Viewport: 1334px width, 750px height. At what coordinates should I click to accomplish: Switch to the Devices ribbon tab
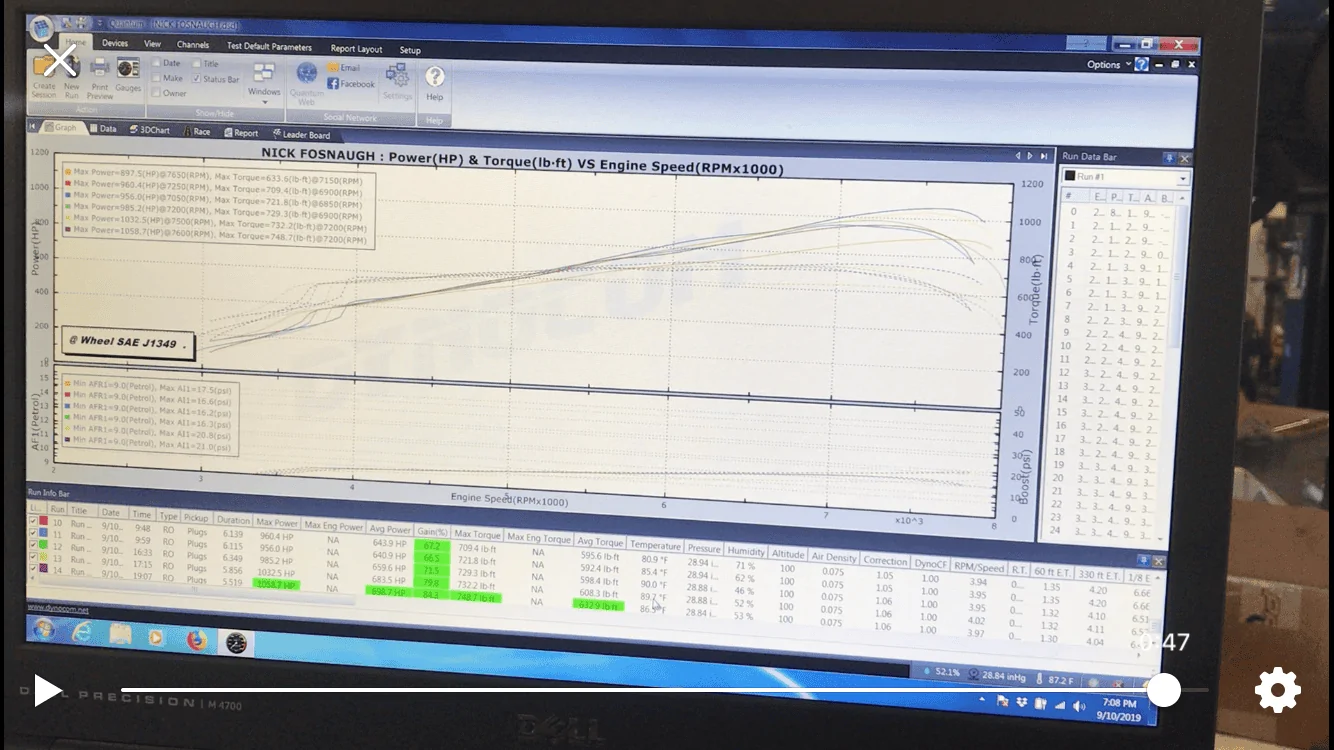(115, 43)
